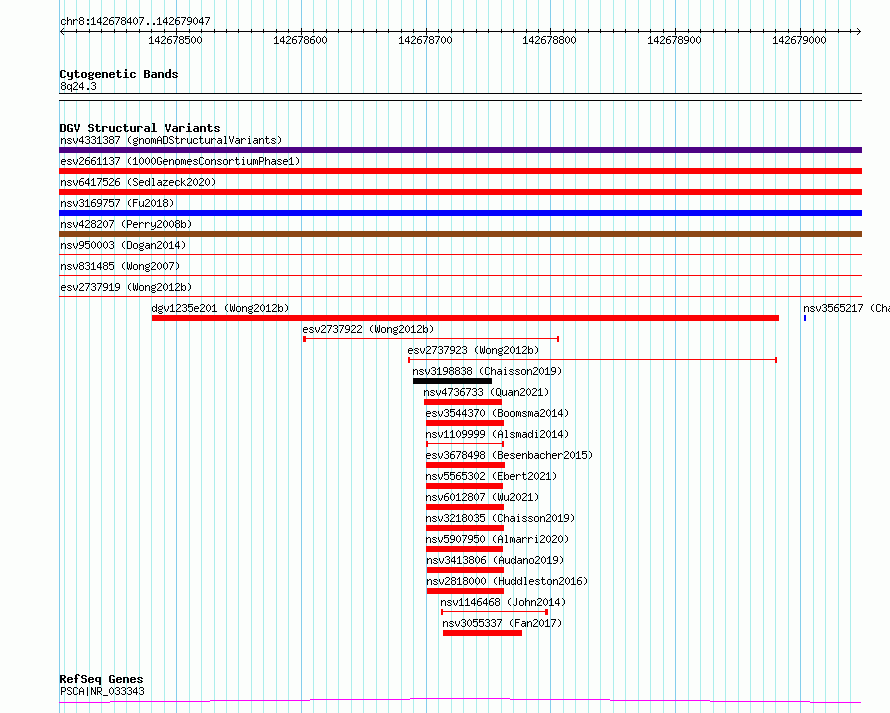890x713 pixels.
Task: Click the RefSeq Genes track title
Action: coord(101,679)
